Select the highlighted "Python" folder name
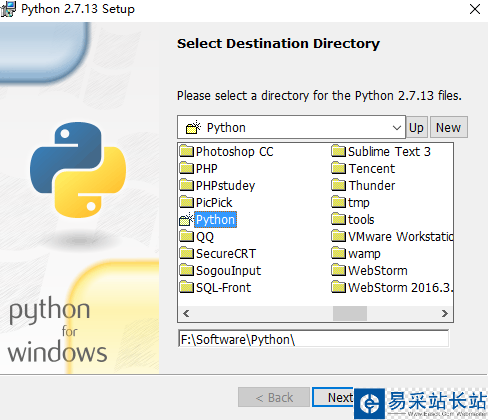The height and width of the screenshot is (420, 488). click(215, 220)
